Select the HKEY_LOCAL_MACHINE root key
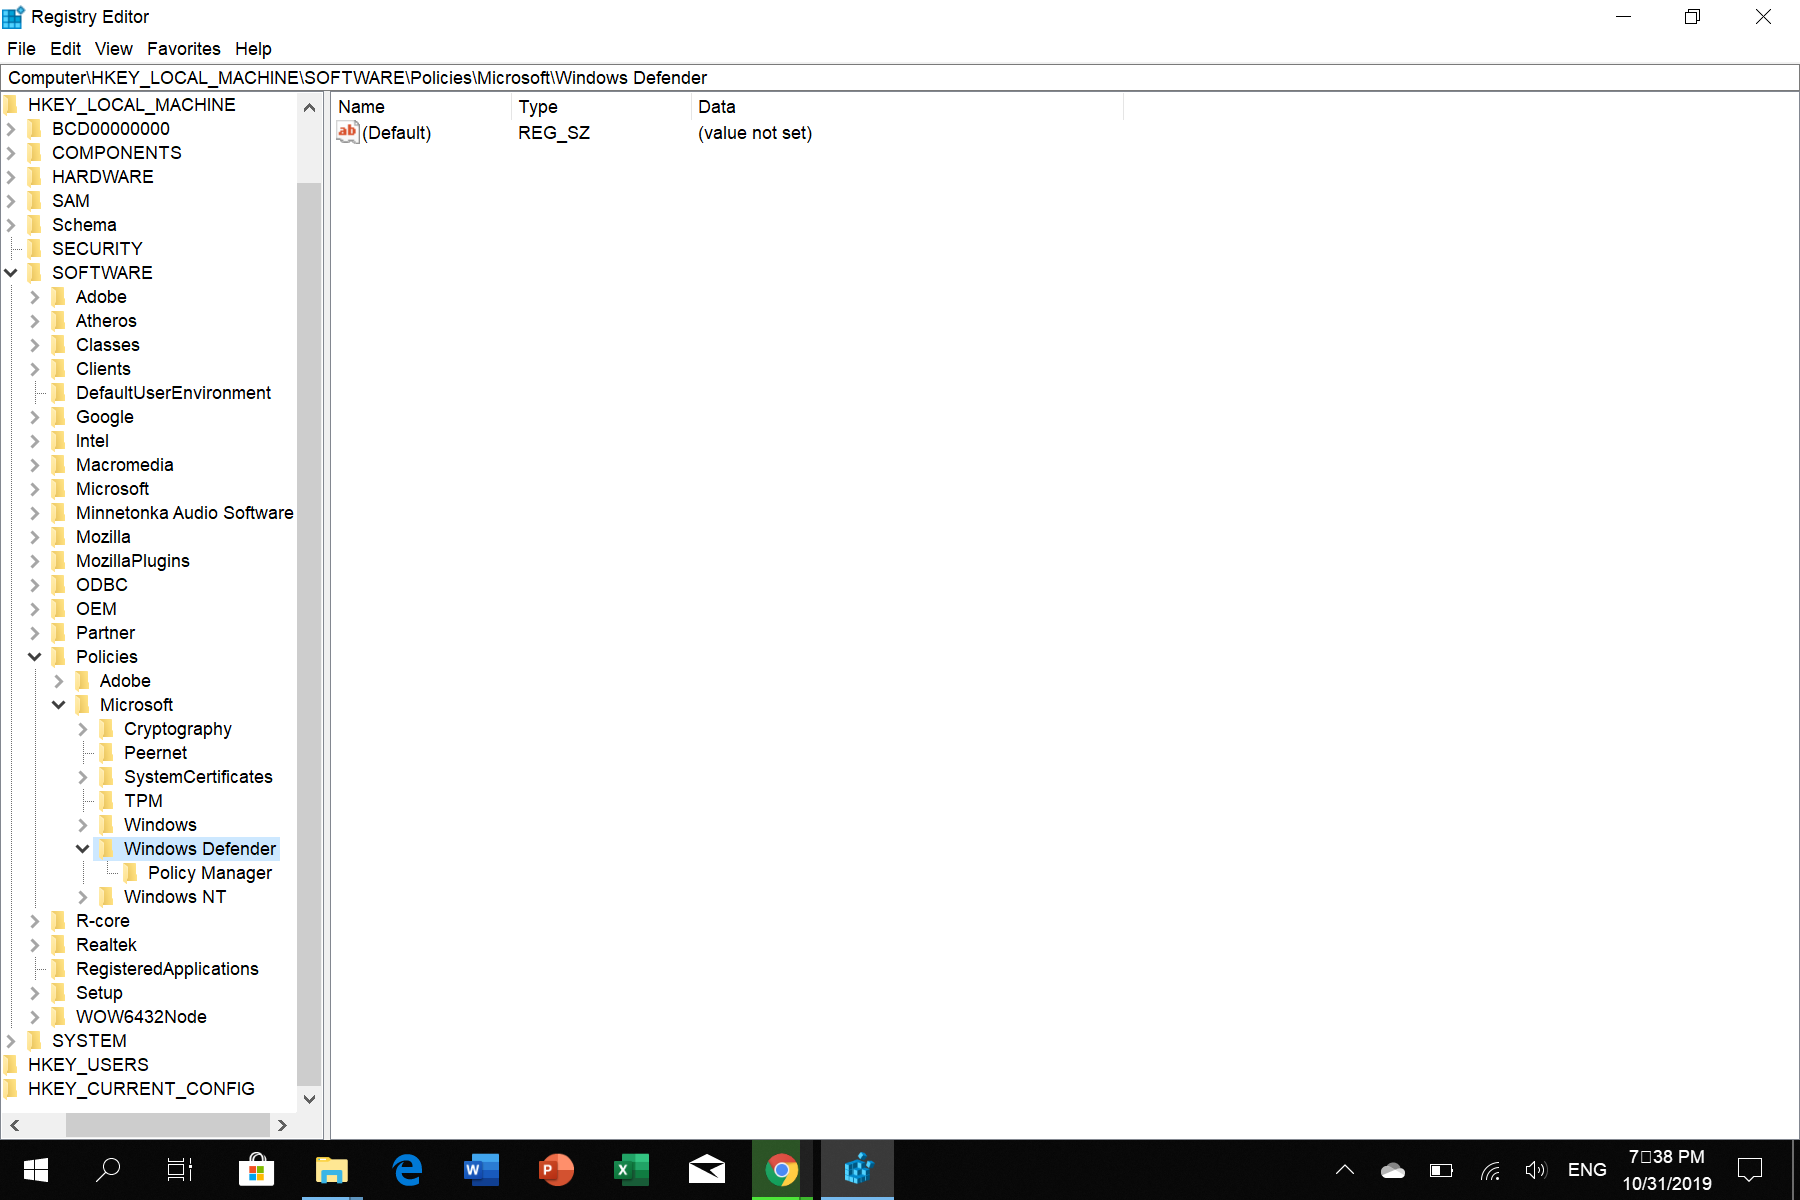 tap(131, 105)
